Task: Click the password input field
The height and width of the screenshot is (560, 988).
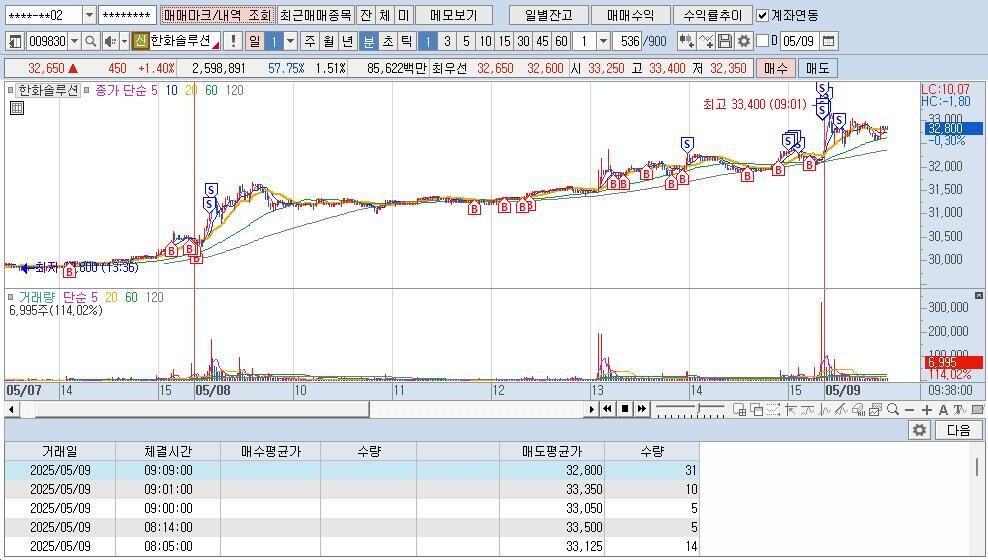Action: 127,15
